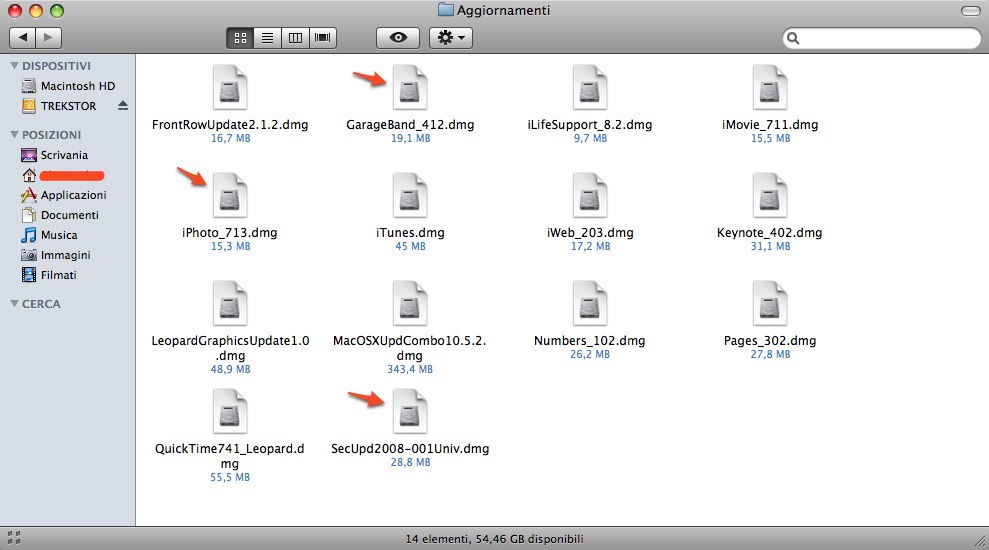Select the Numbers_102.dmg file icon
The width and height of the screenshot is (989, 550).
coord(590,303)
